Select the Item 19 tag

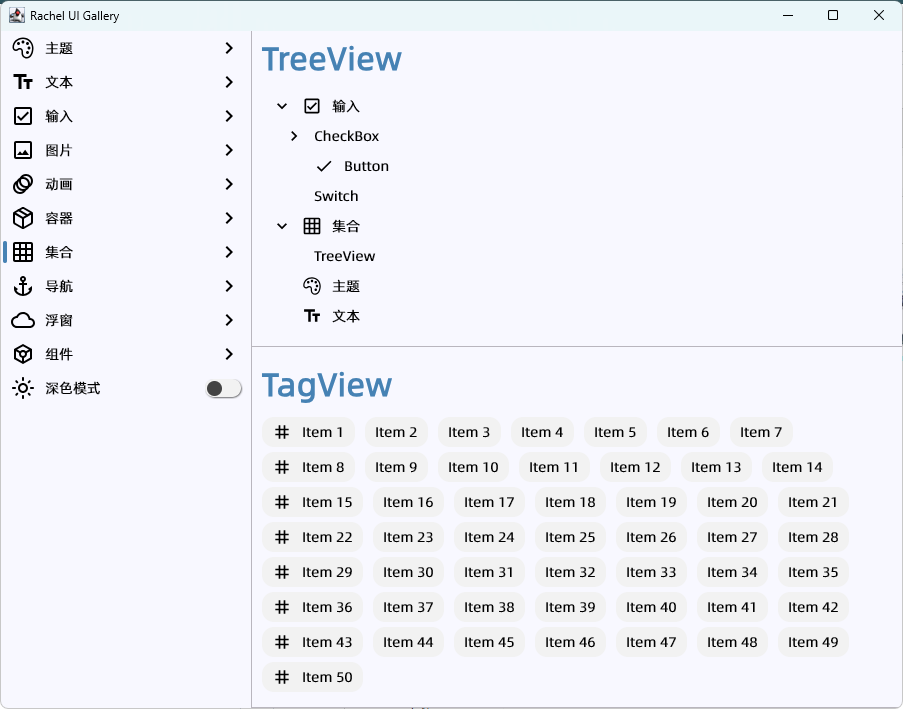point(651,502)
